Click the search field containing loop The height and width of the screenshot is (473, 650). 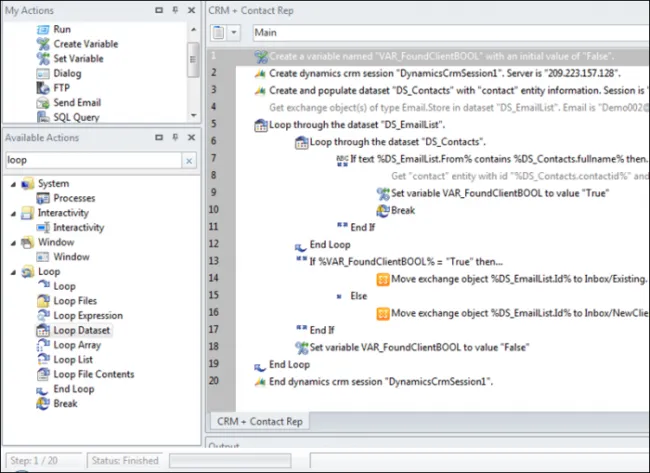click(94, 160)
